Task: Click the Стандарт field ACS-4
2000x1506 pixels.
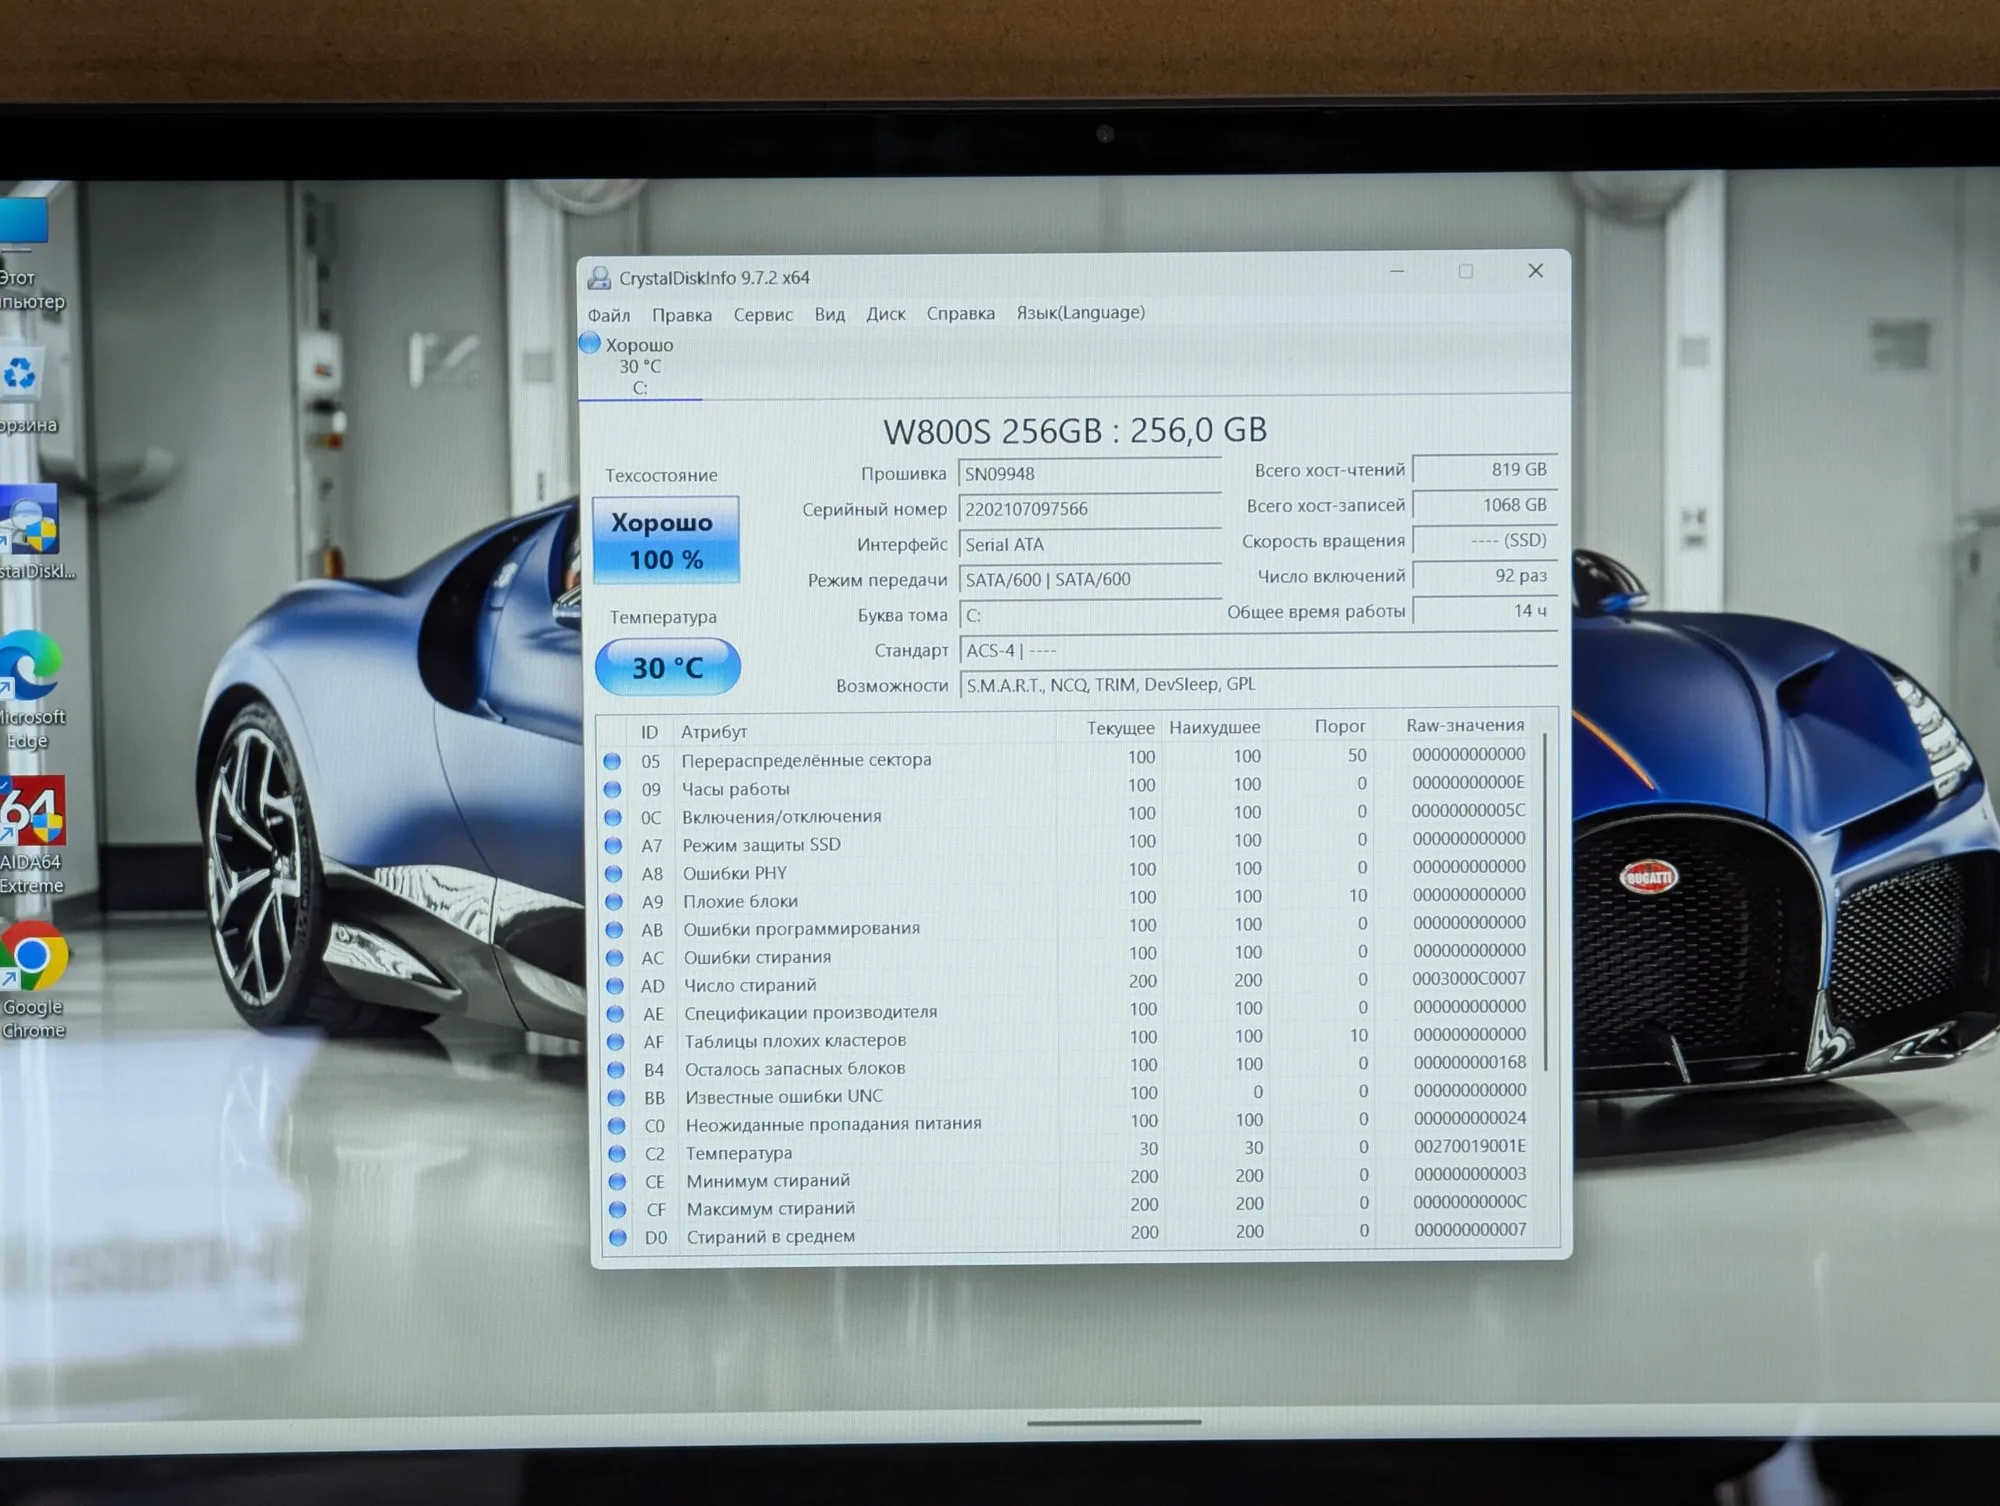Action: (x=1258, y=650)
